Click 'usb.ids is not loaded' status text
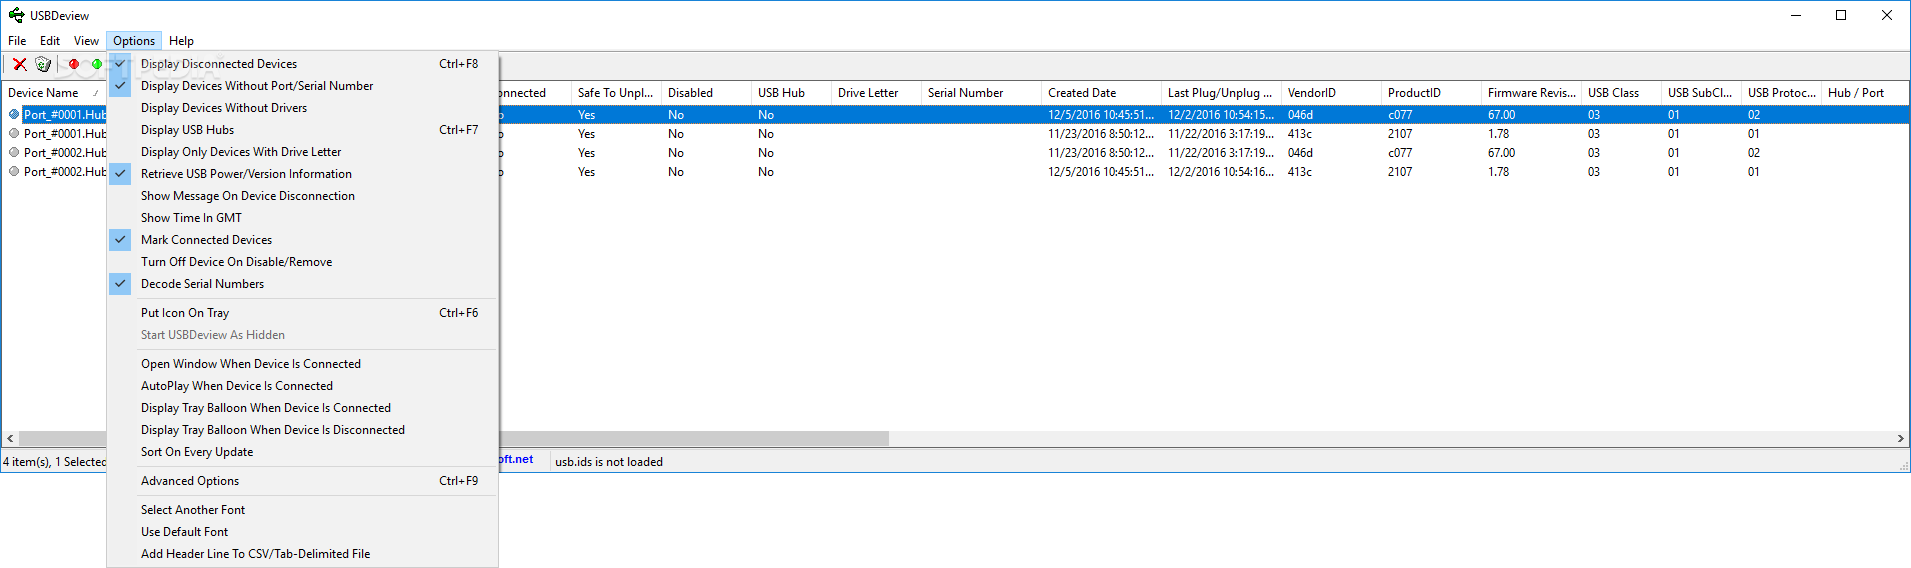1911x568 pixels. click(609, 462)
